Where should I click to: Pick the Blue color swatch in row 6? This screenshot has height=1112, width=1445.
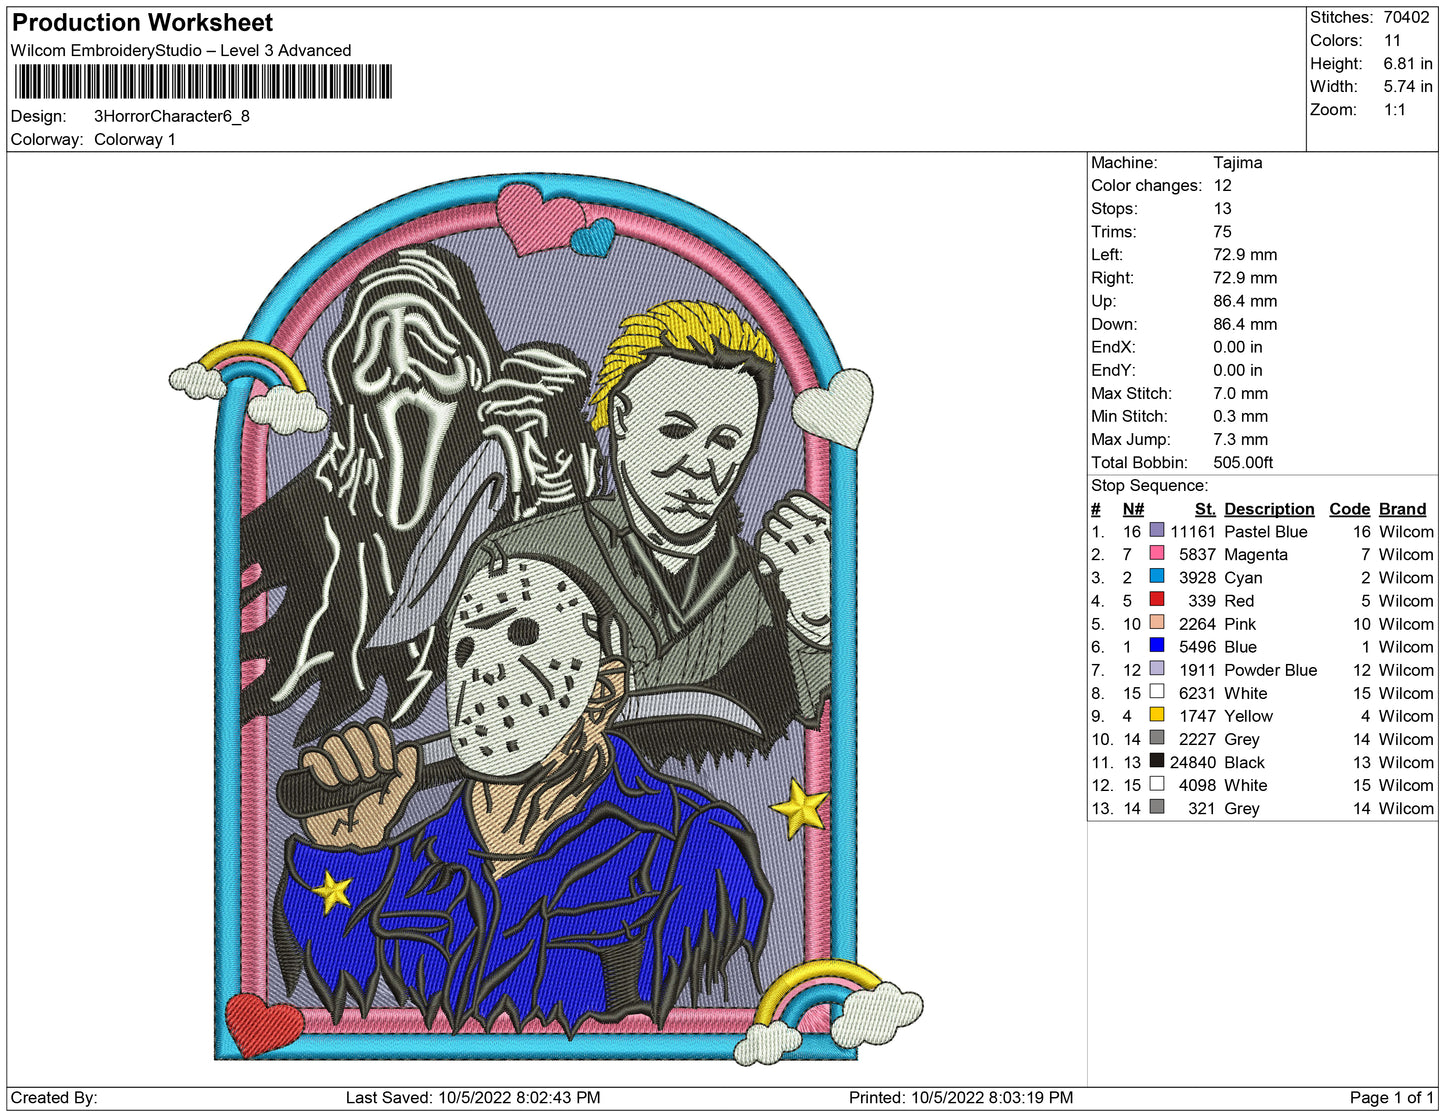[x=1157, y=645]
